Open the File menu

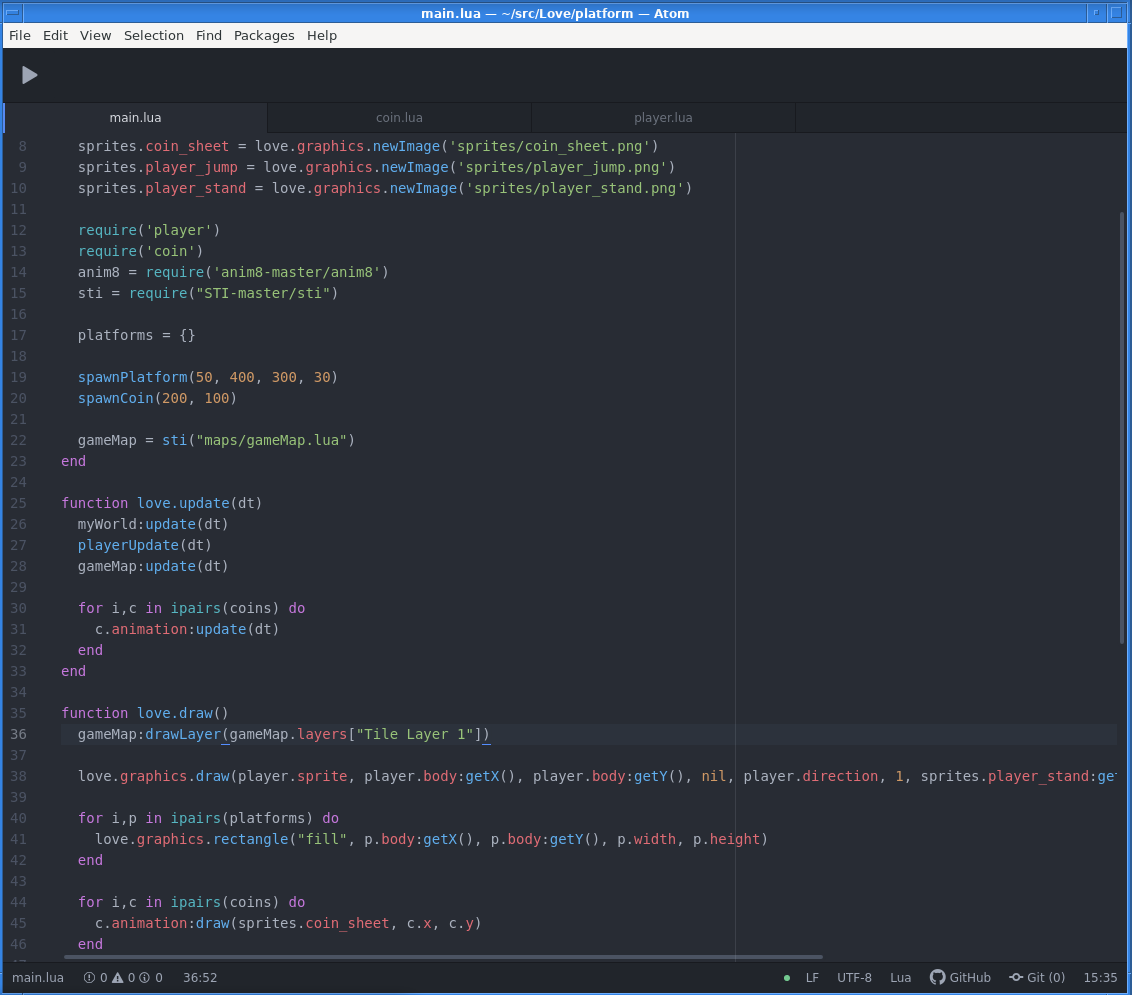[x=19, y=35]
